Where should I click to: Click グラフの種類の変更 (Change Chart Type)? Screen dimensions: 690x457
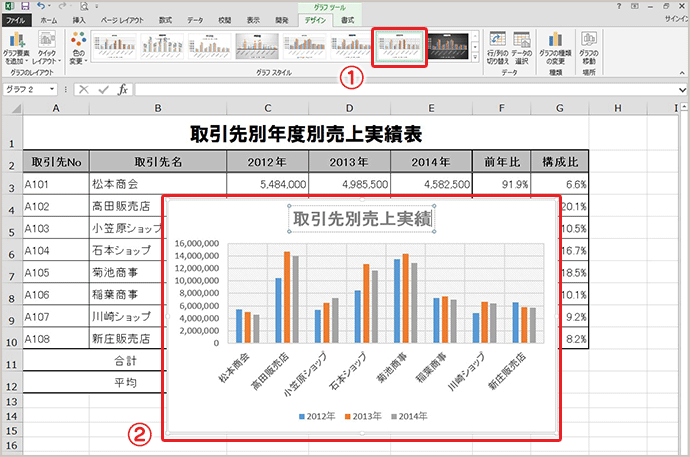pyautogui.click(x=555, y=47)
